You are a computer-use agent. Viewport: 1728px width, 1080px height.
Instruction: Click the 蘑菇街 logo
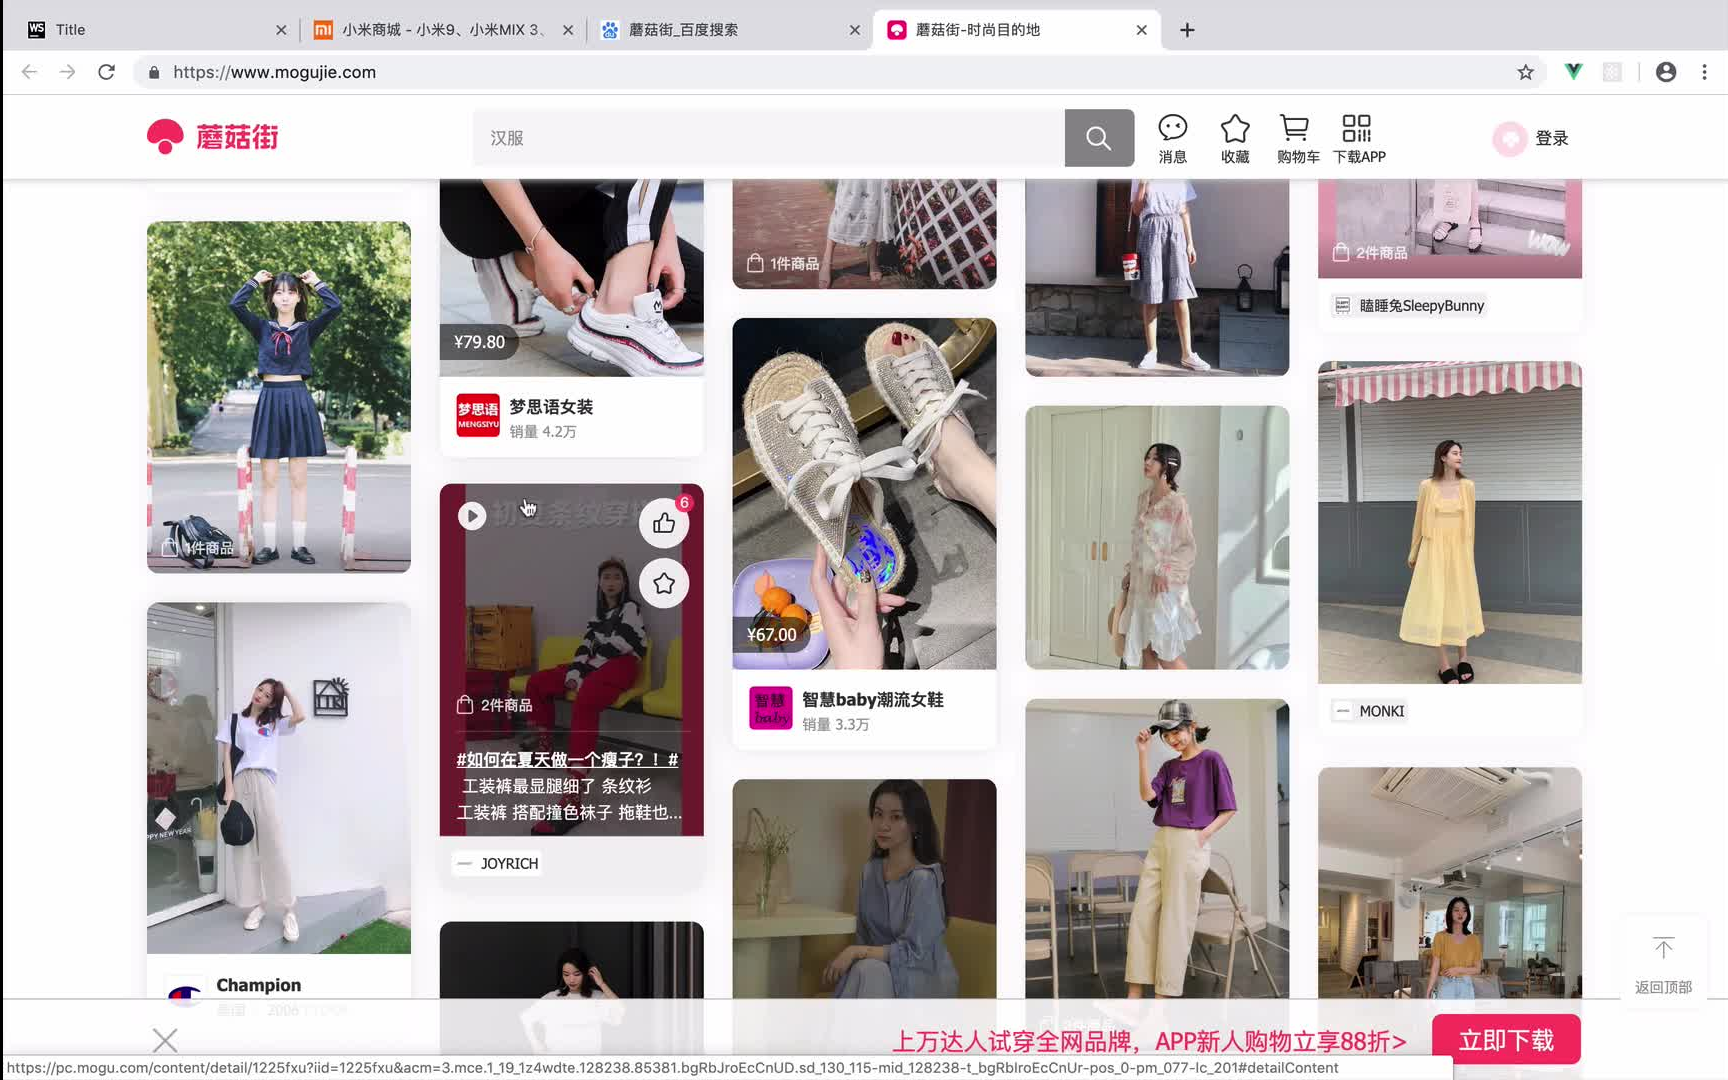tap(212, 137)
